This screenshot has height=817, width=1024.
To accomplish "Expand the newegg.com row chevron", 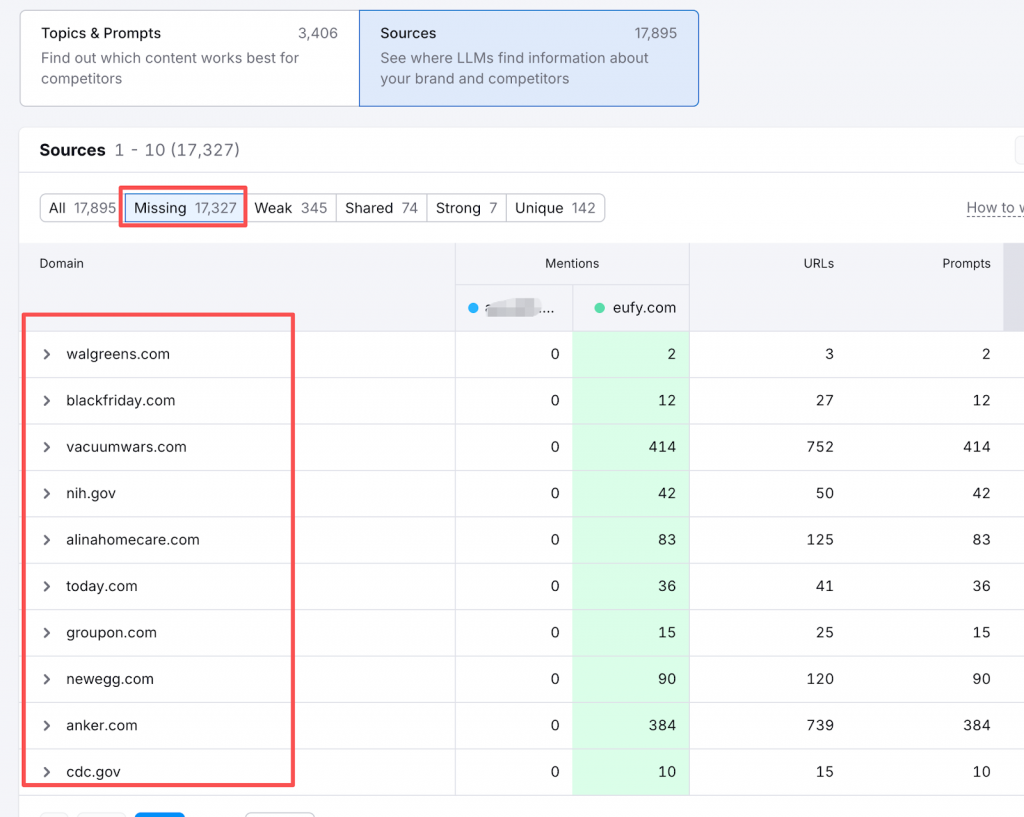I will pyautogui.click(x=47, y=679).
